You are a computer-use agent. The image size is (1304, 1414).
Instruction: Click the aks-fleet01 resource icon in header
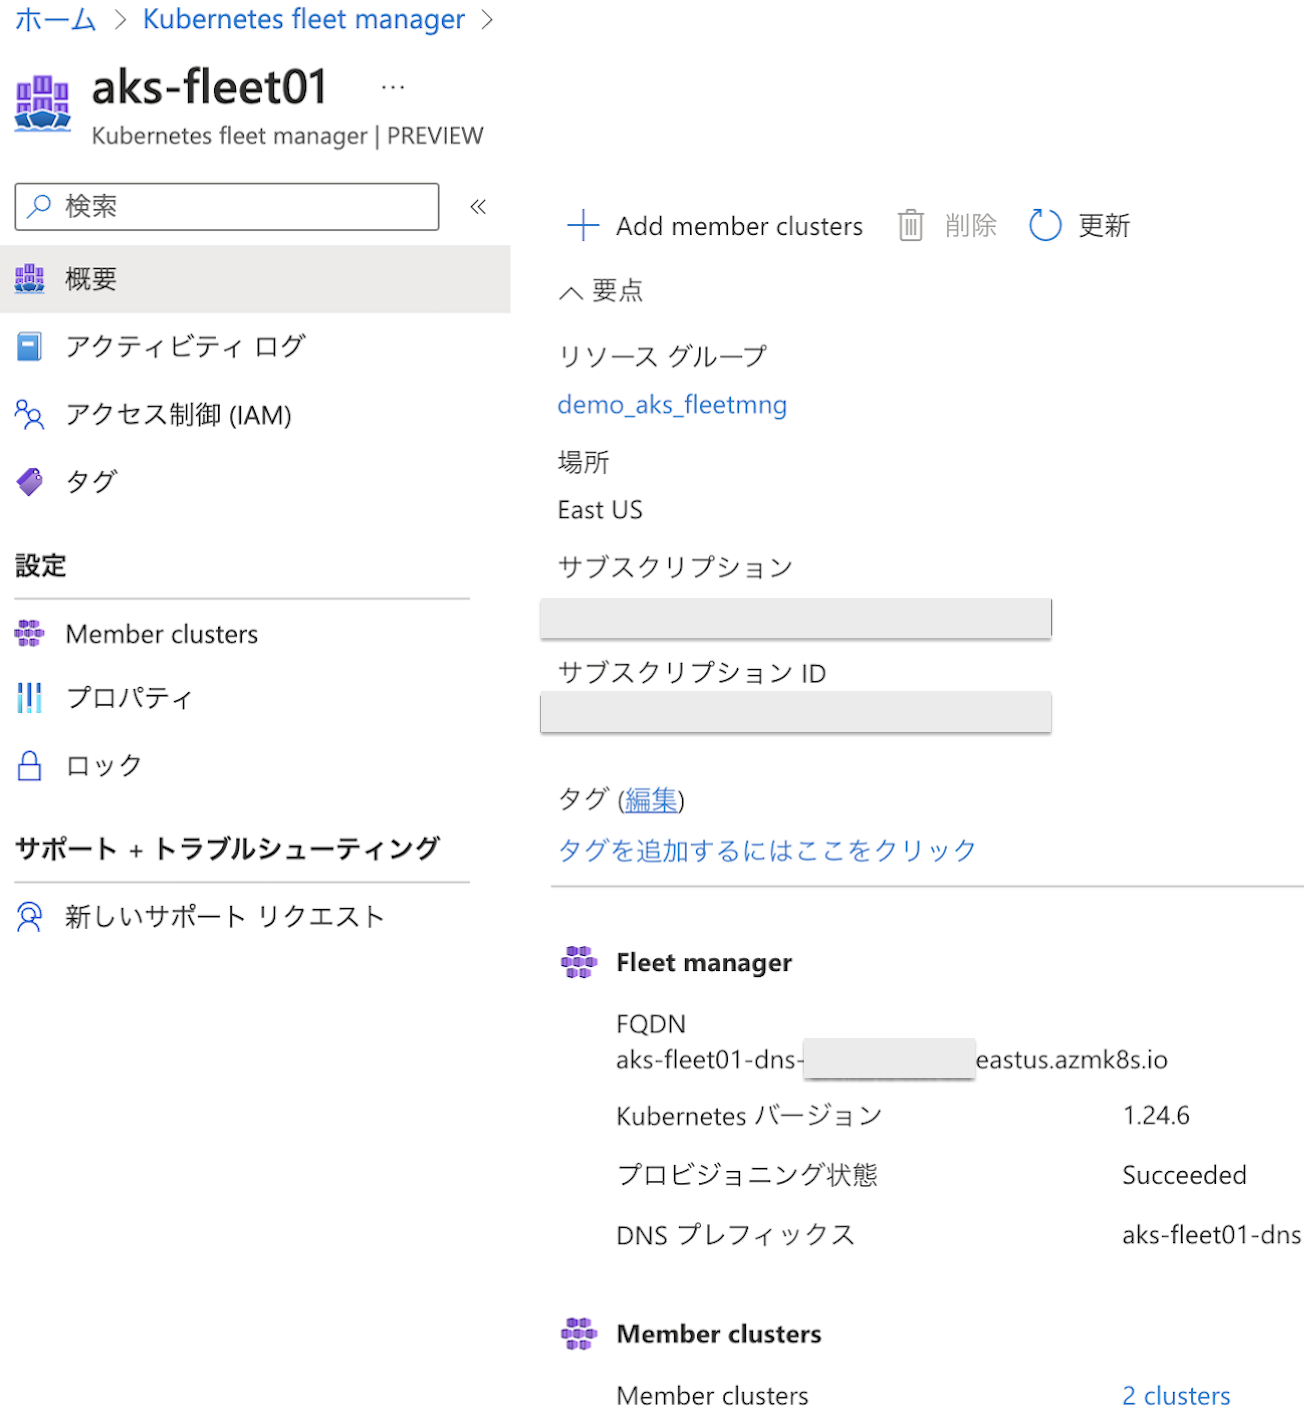click(x=43, y=102)
